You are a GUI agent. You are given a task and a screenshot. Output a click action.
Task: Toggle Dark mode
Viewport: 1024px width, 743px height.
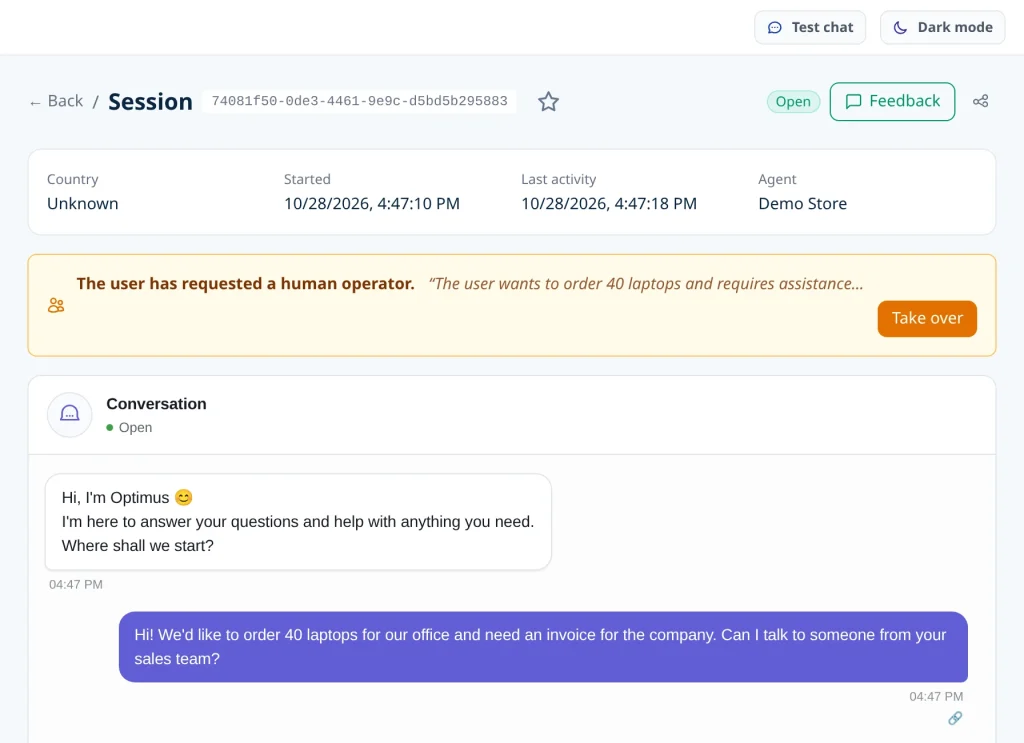942,27
